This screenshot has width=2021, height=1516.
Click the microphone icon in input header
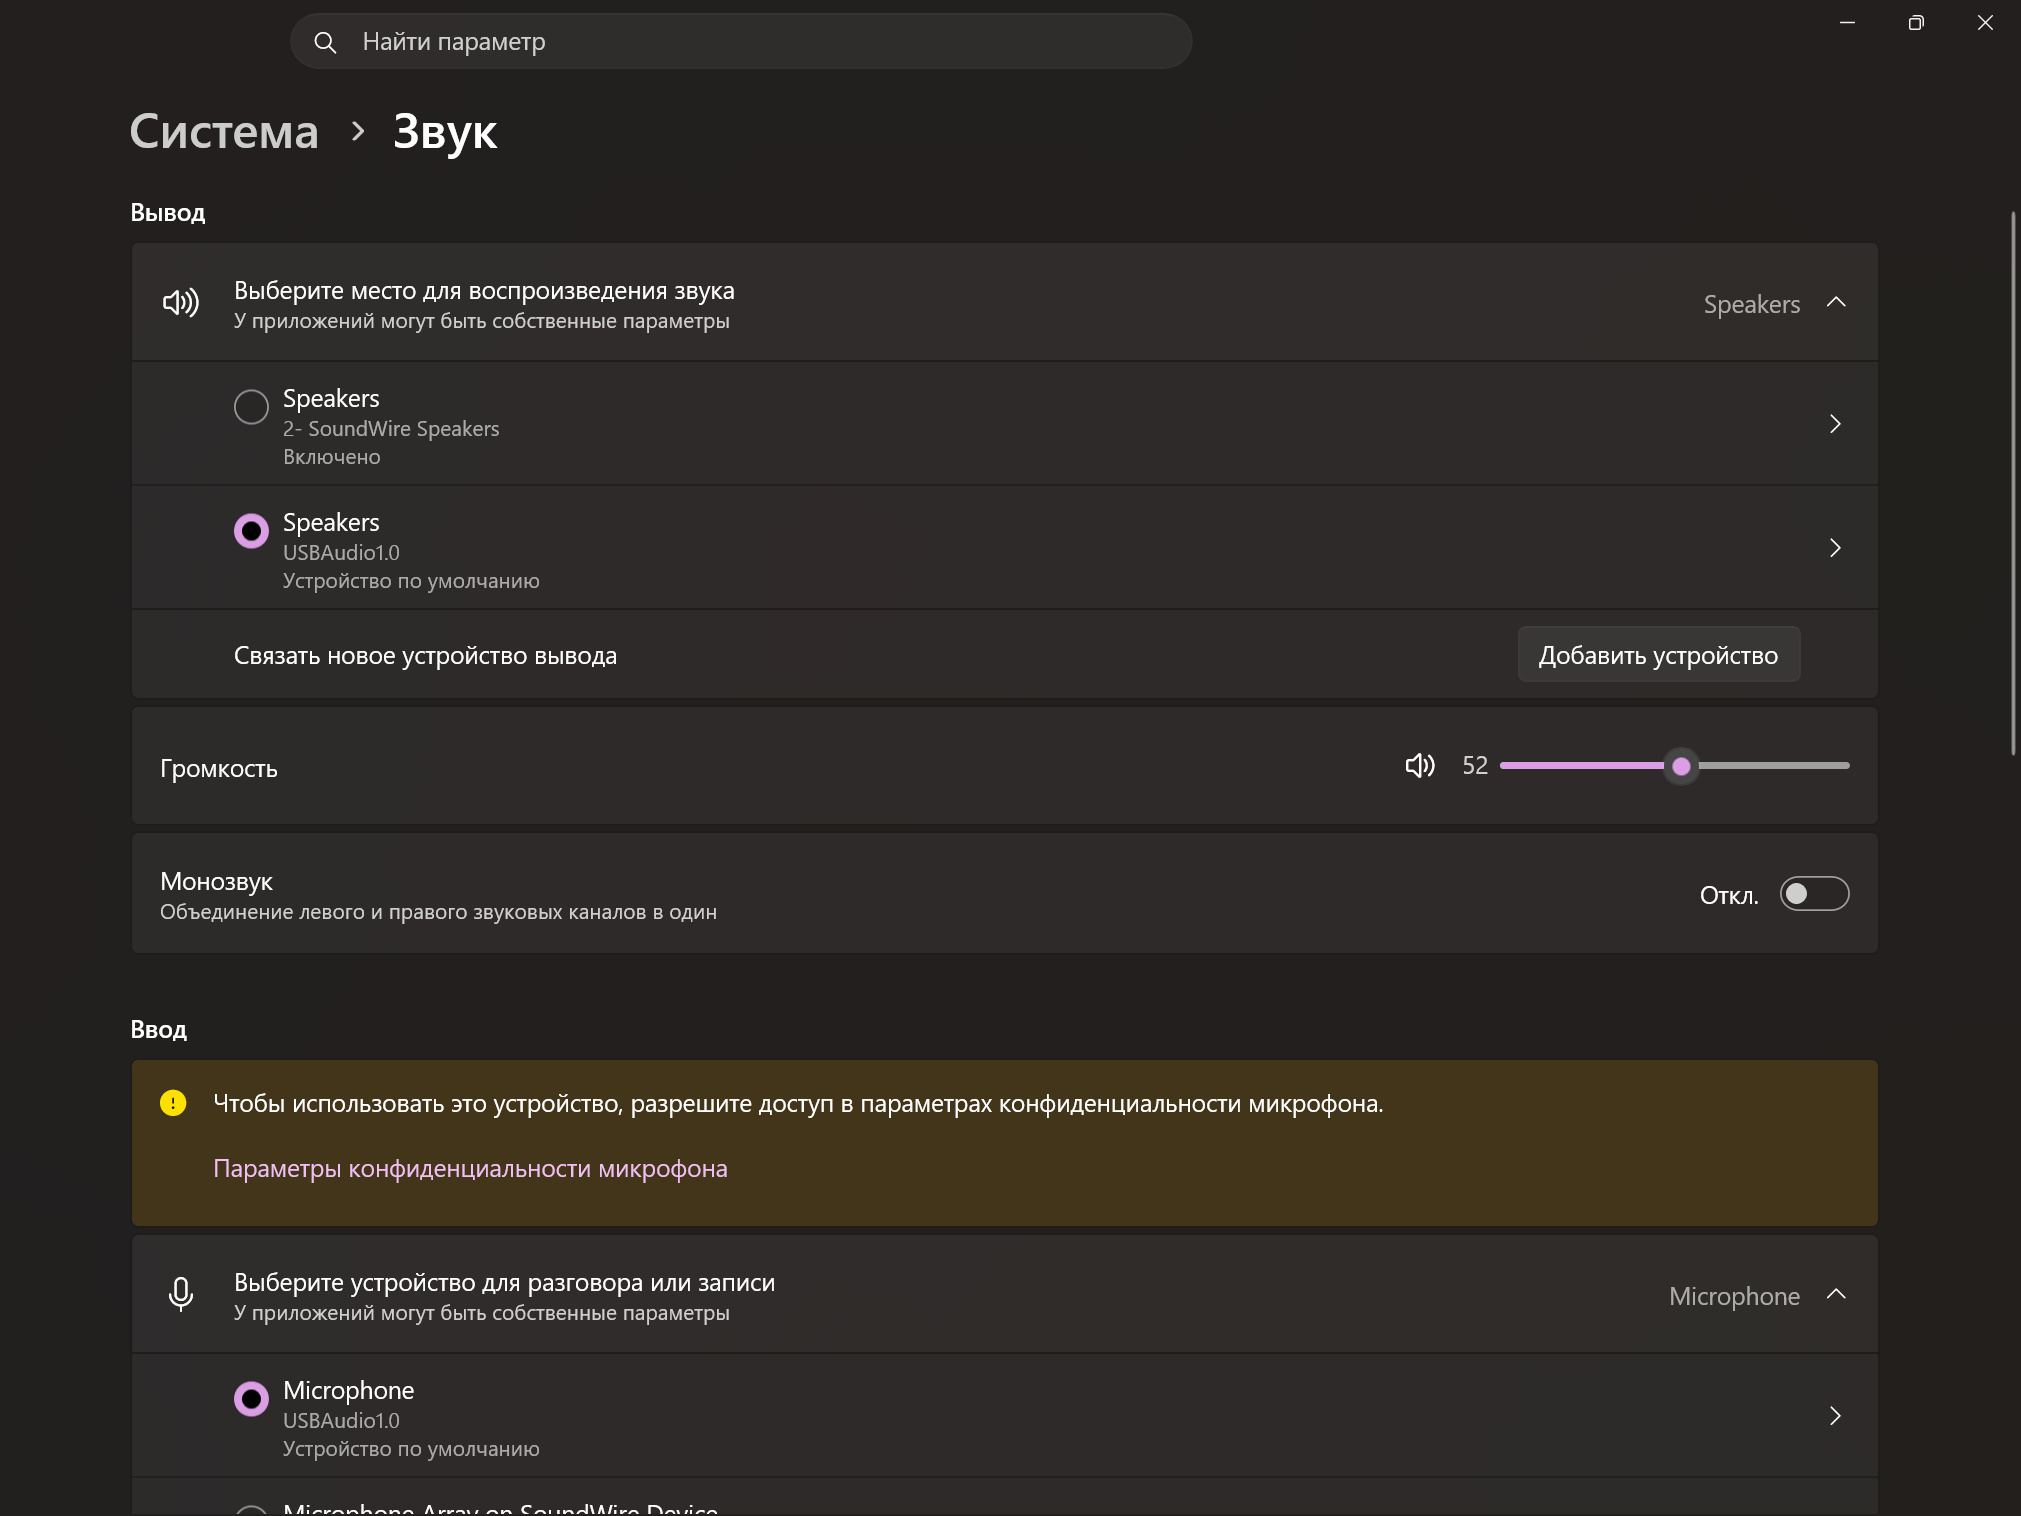181,1294
